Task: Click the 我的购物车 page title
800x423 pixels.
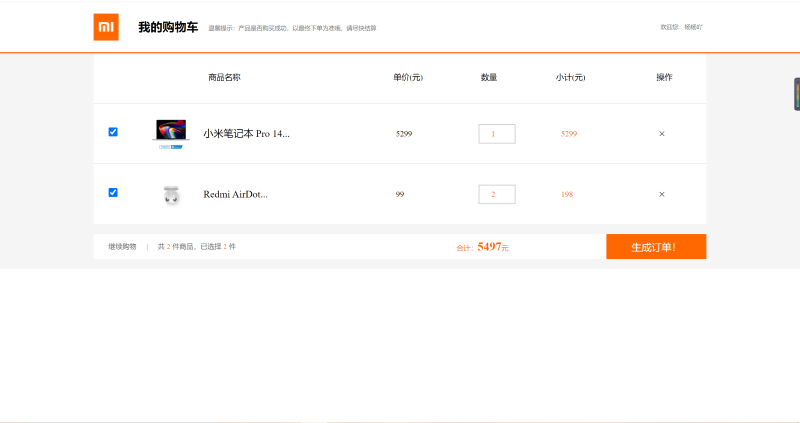Action: 168,28
